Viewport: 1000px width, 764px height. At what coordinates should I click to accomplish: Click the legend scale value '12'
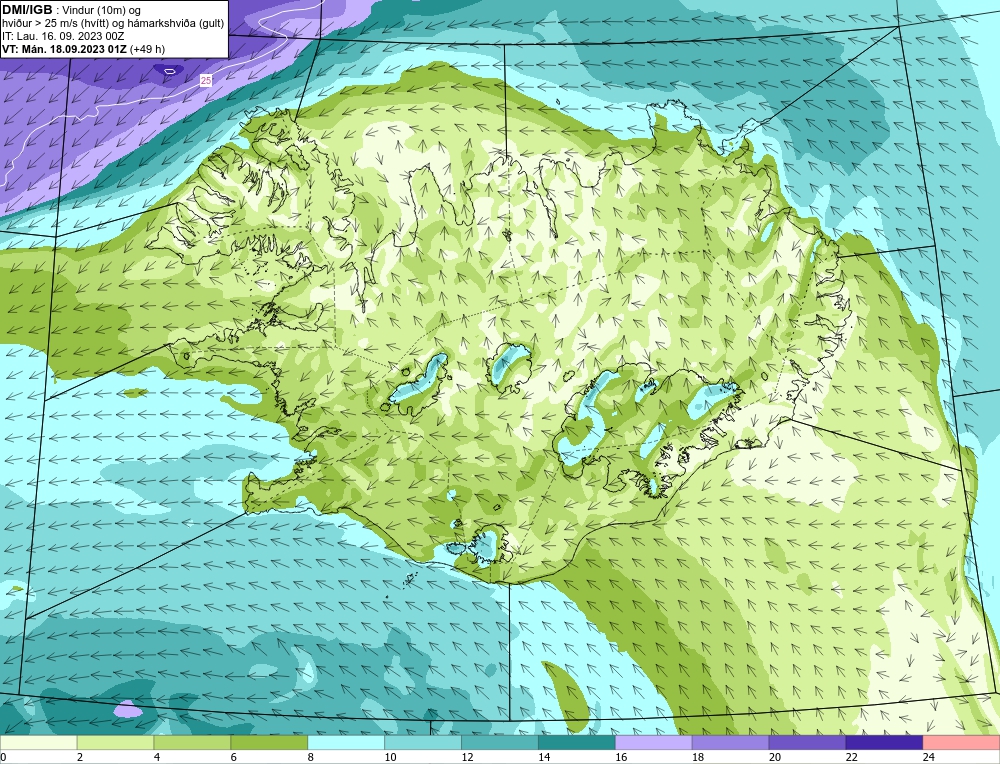pyautogui.click(x=467, y=757)
